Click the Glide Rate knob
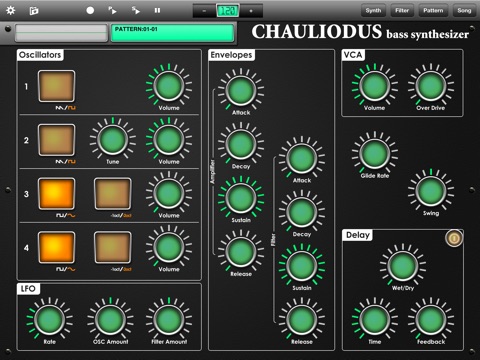This screenshot has width=480, height=360. pyautogui.click(x=375, y=154)
